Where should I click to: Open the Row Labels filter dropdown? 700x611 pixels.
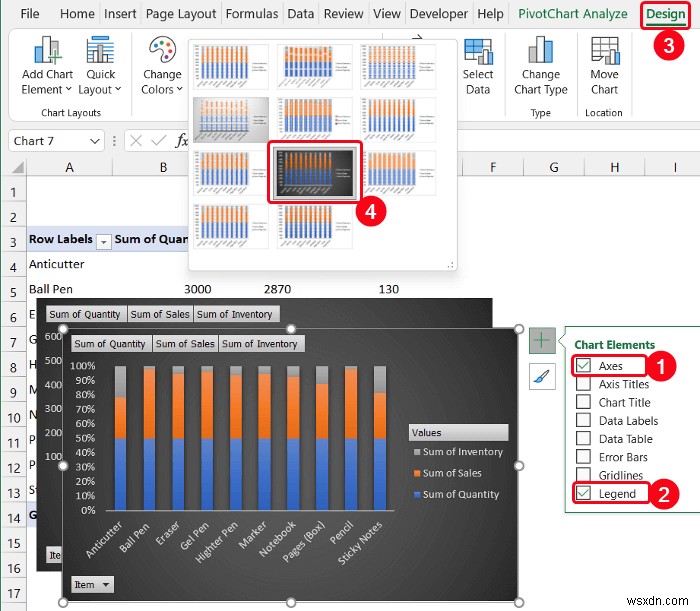[x=104, y=241]
